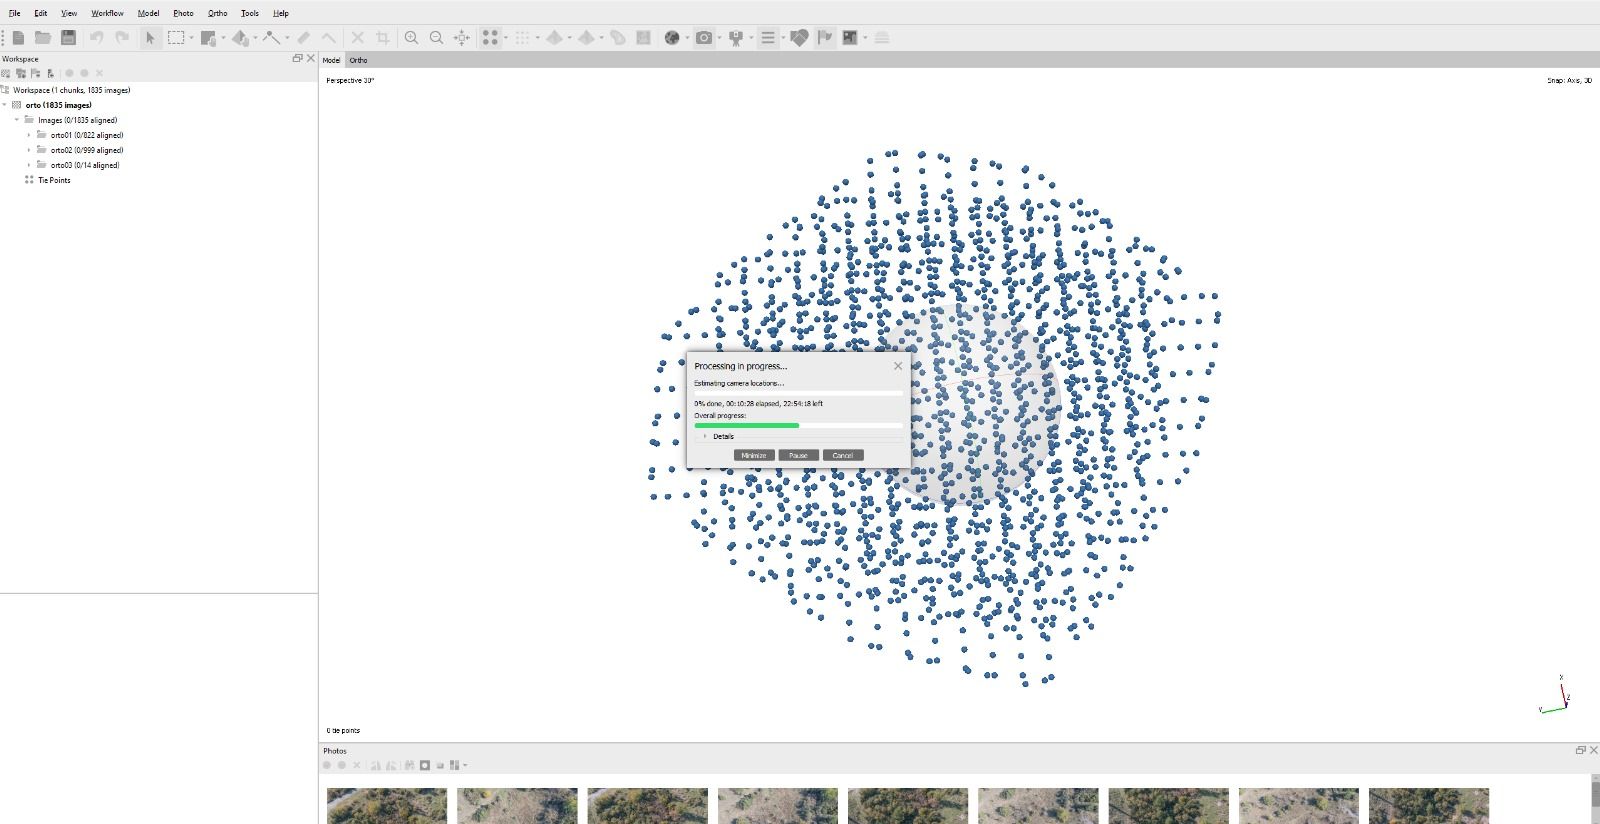Cancel the processing operation

(842, 455)
